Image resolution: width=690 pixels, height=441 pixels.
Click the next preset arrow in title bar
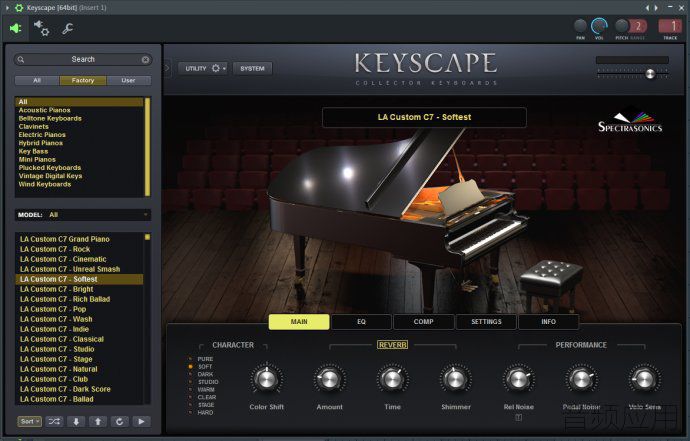point(656,7)
